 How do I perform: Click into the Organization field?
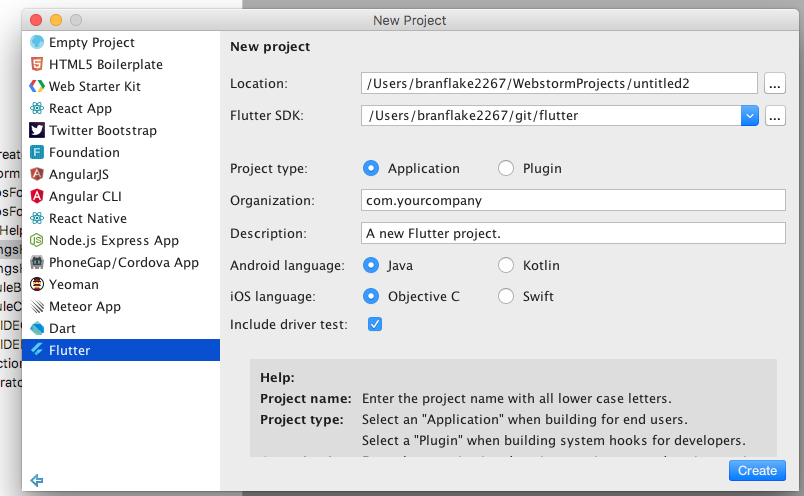(573, 200)
